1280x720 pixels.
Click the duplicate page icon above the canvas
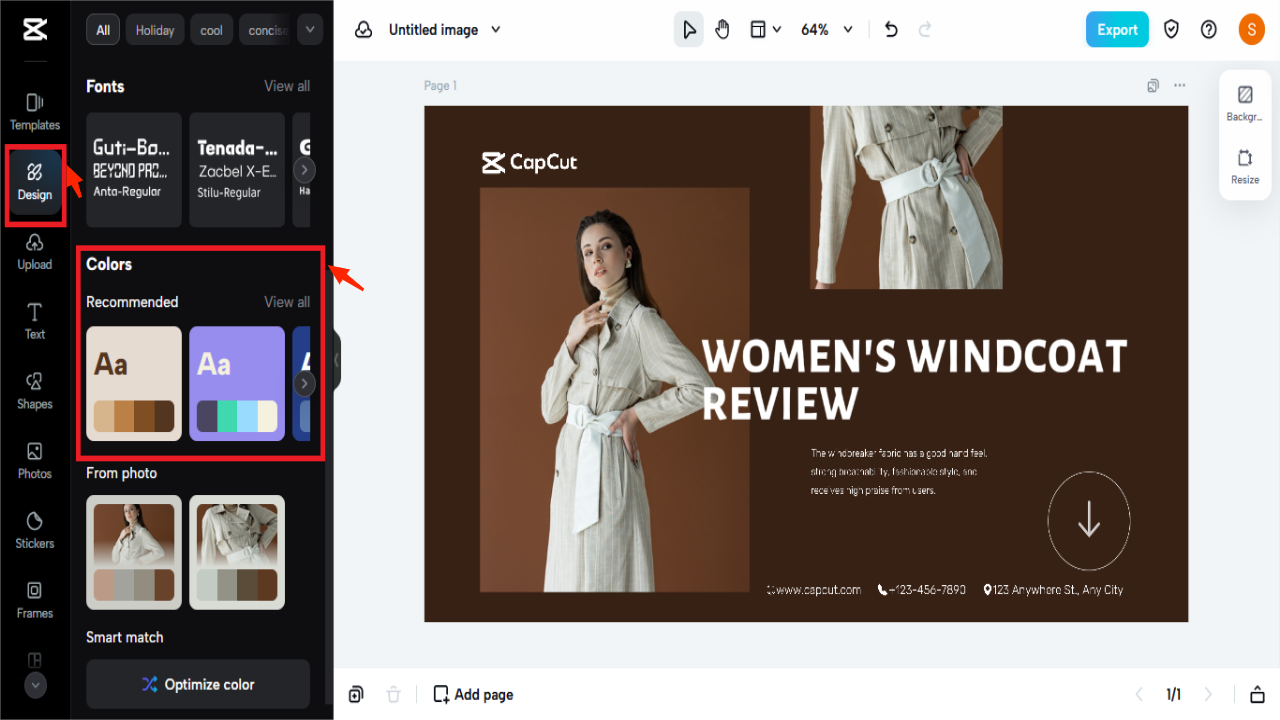[1153, 86]
